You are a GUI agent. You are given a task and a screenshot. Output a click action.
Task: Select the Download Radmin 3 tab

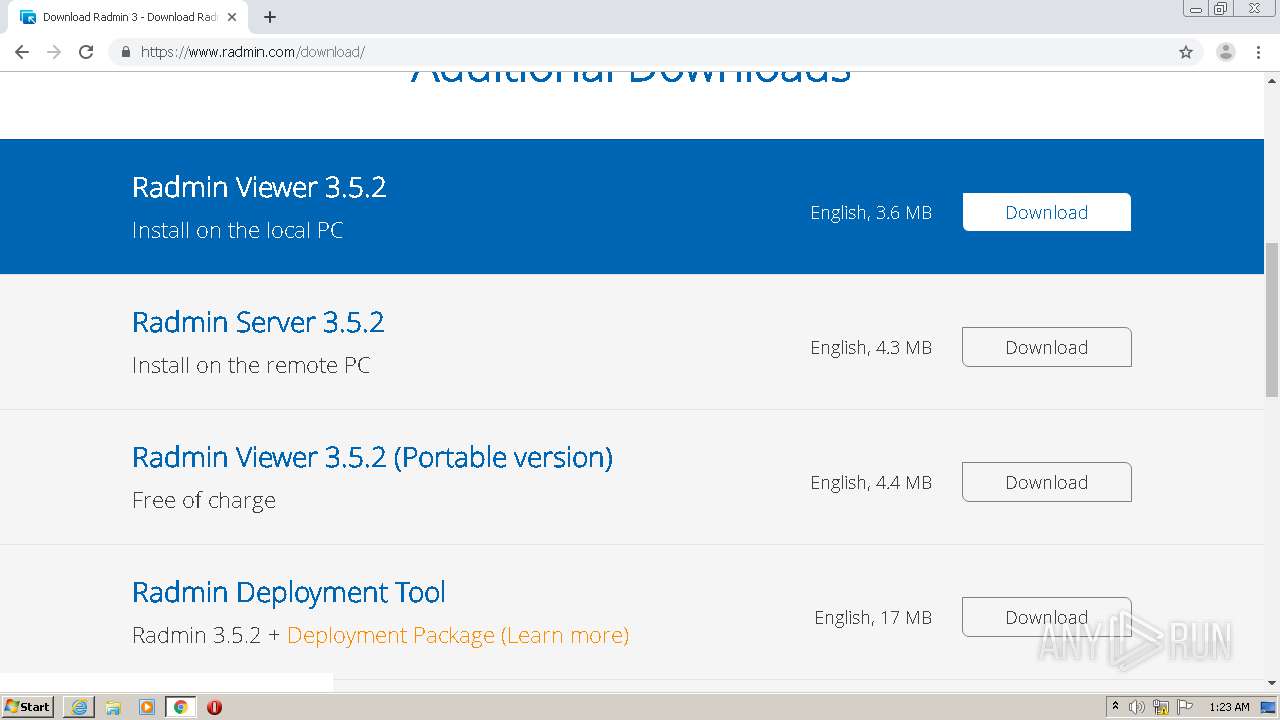pos(128,17)
